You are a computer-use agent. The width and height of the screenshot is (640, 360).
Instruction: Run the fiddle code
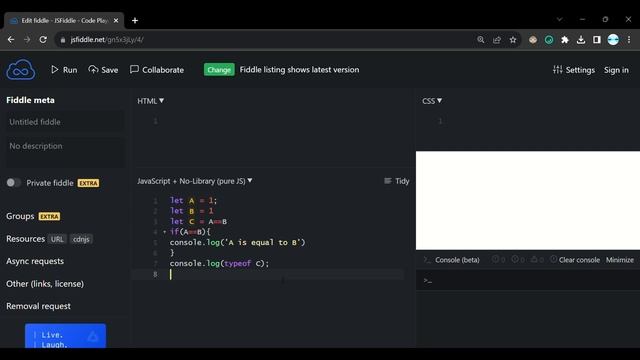coord(64,70)
